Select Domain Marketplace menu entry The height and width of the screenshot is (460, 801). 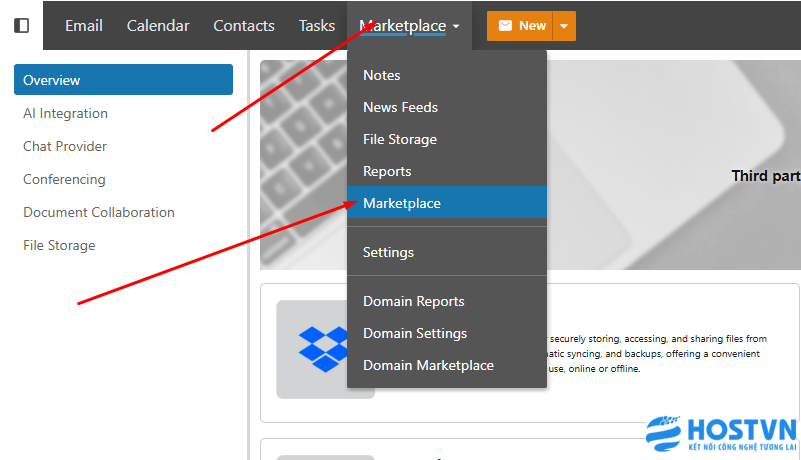428,365
